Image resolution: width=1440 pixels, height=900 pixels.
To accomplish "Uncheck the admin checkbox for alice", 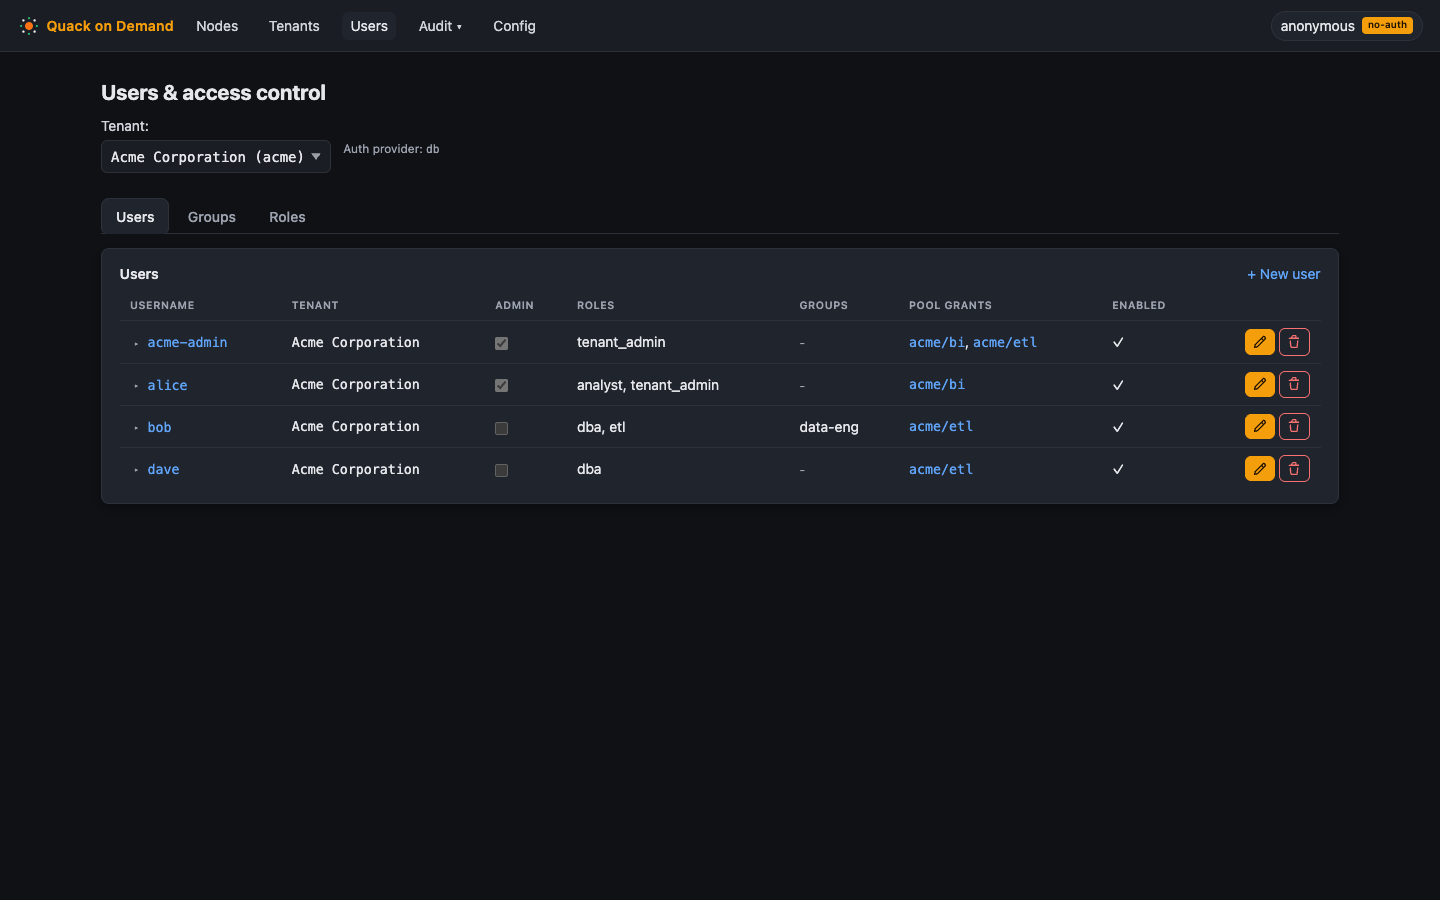I will click(502, 385).
